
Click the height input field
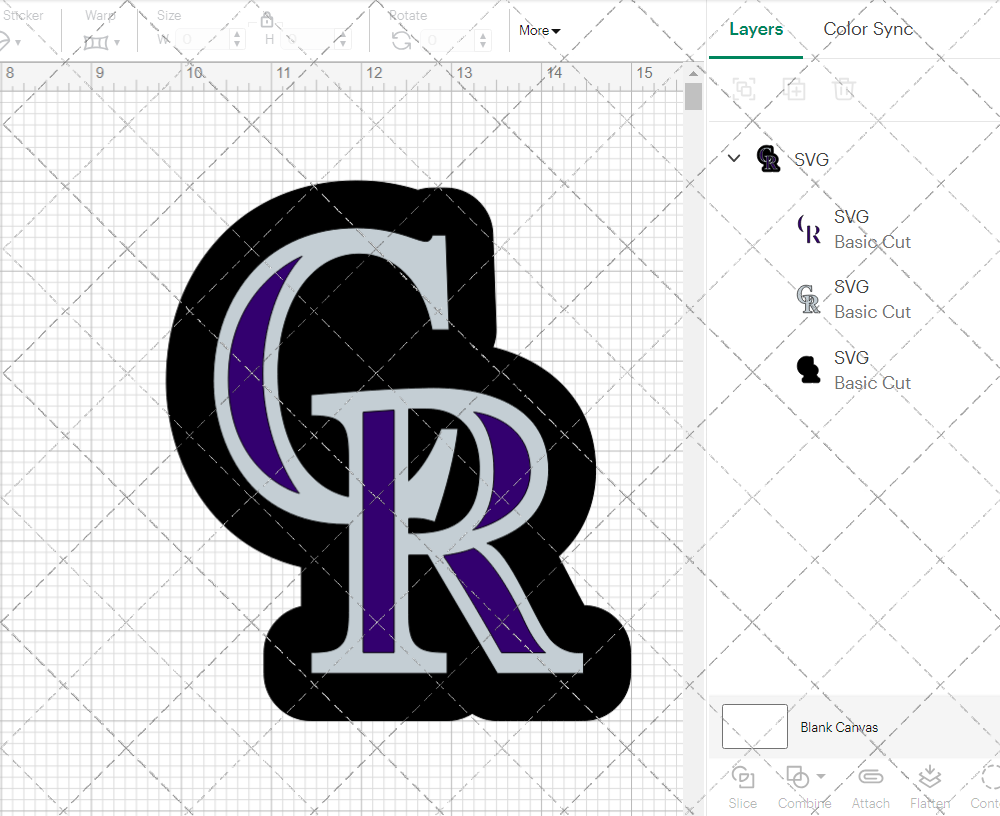[x=309, y=40]
